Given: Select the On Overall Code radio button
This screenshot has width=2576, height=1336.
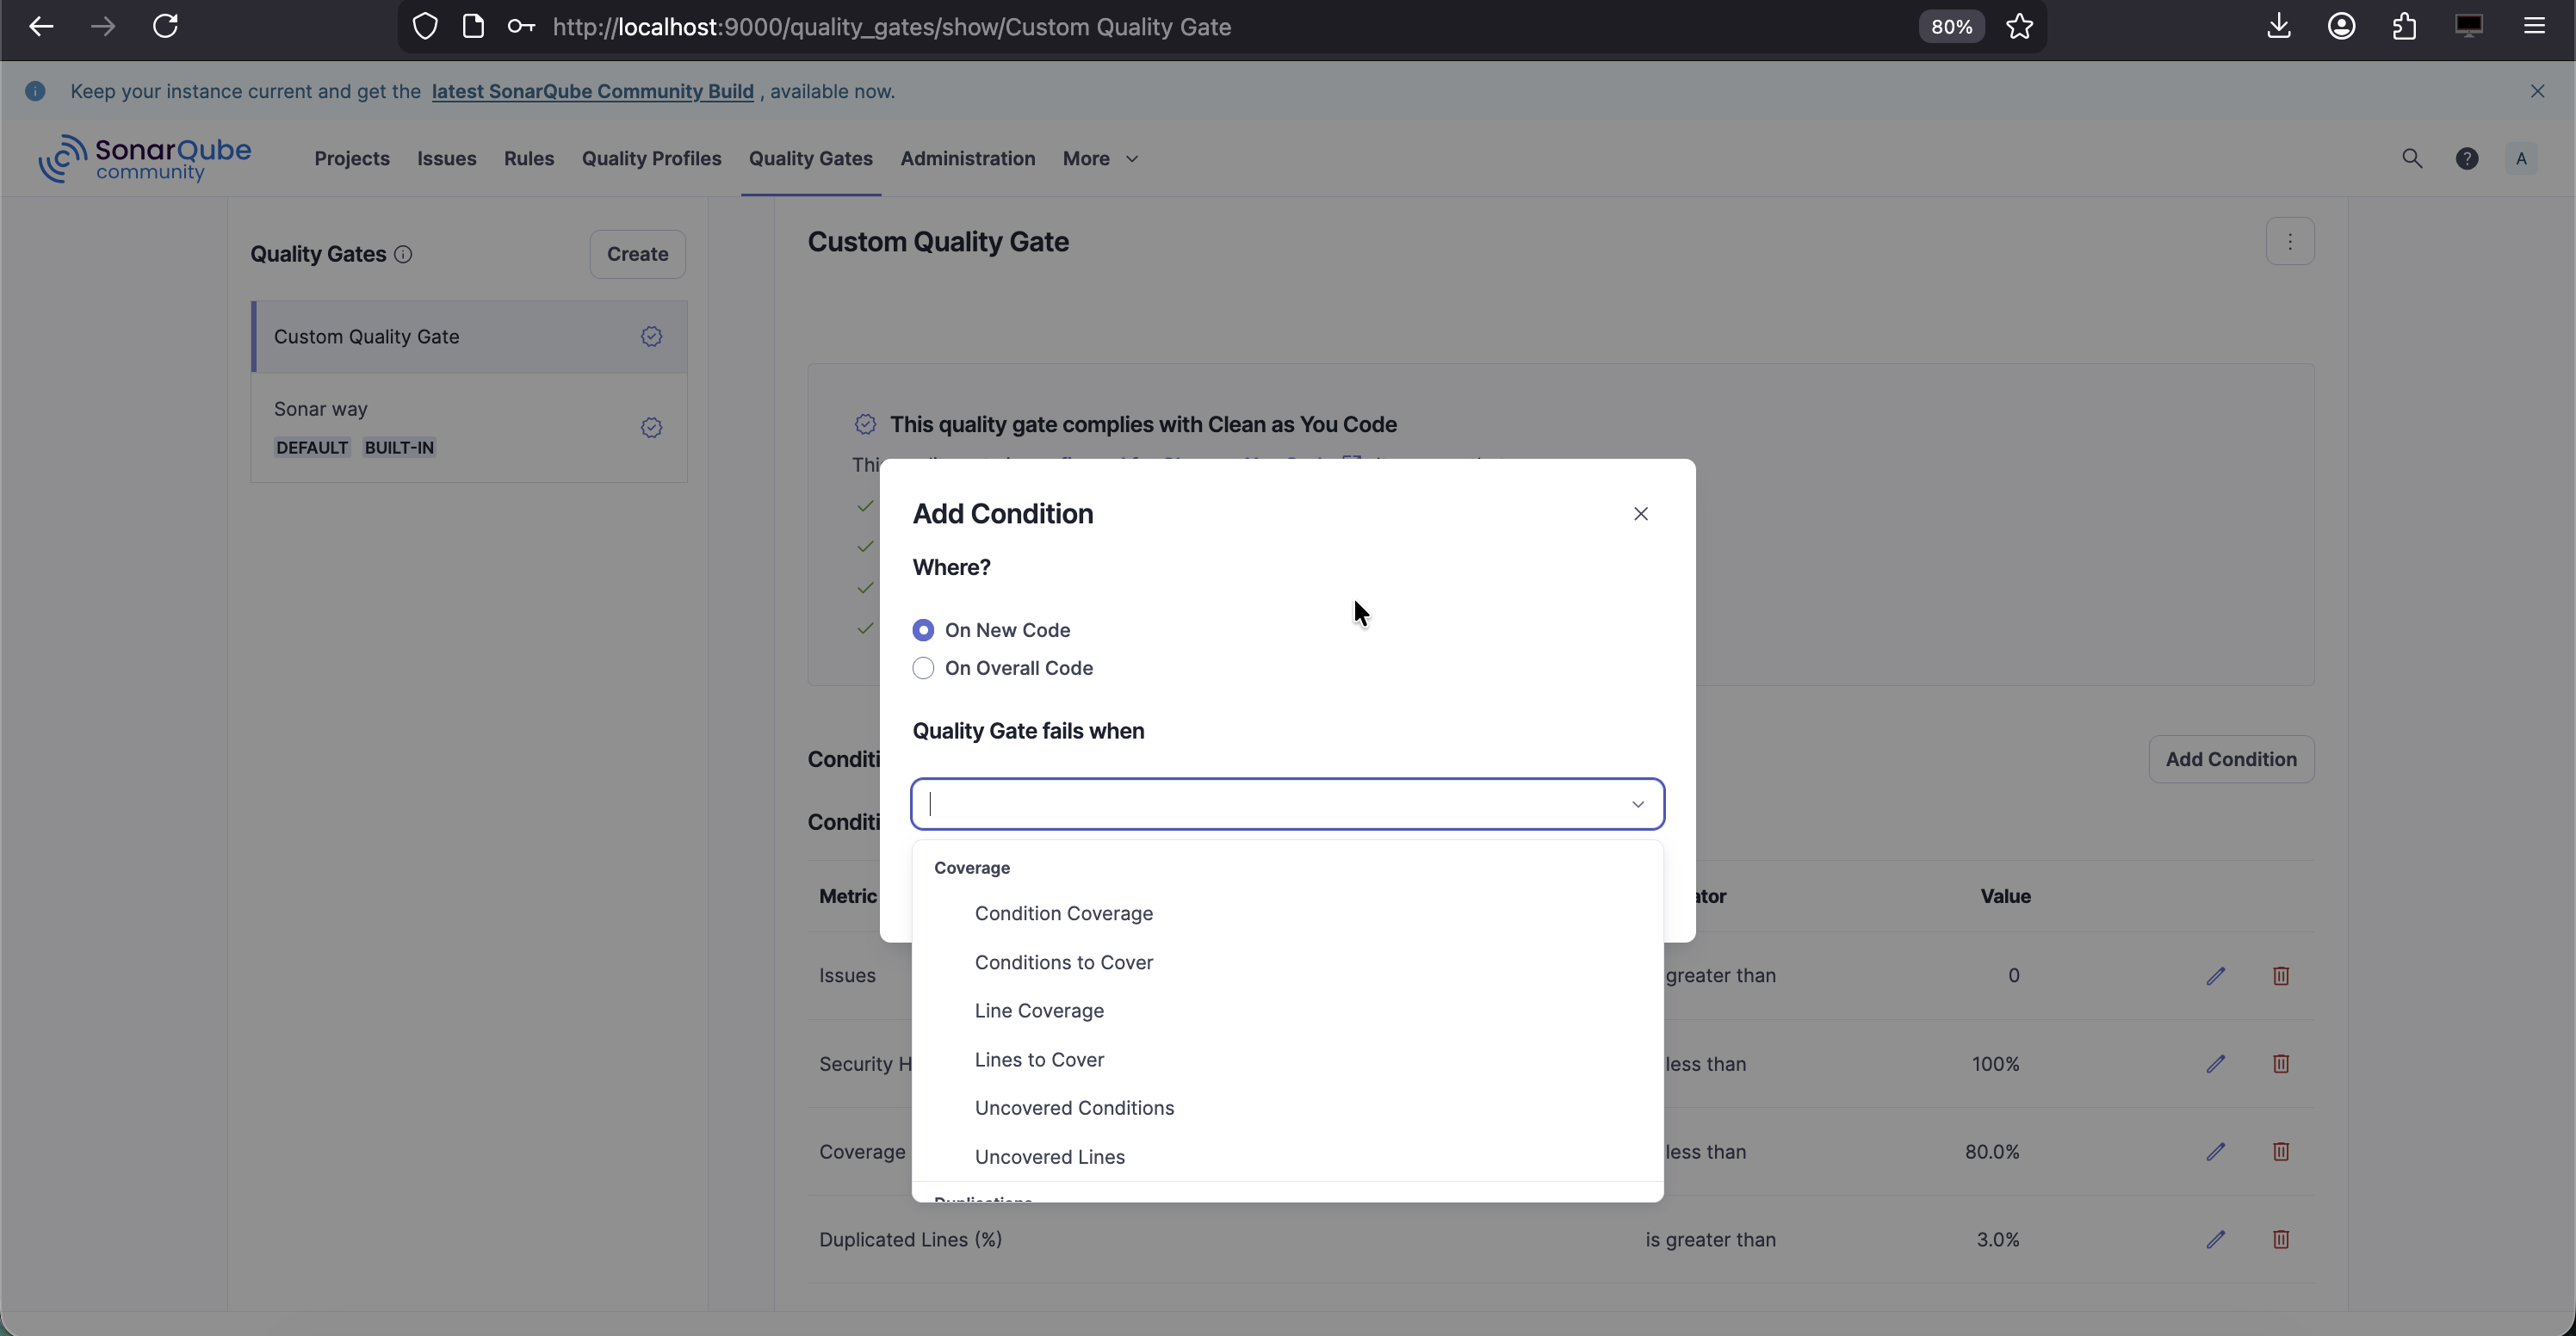Looking at the screenshot, I should pyautogui.click(x=923, y=668).
